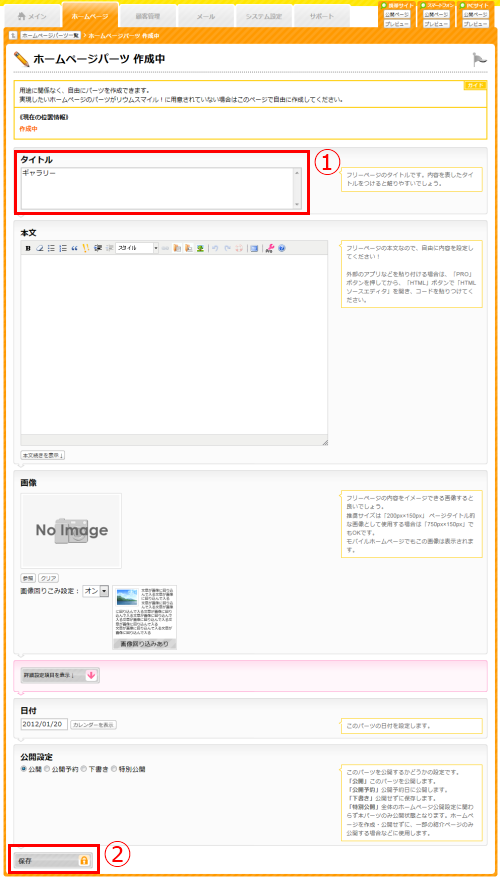
Task: Select the 公開 radio button
Action: (x=24, y=769)
